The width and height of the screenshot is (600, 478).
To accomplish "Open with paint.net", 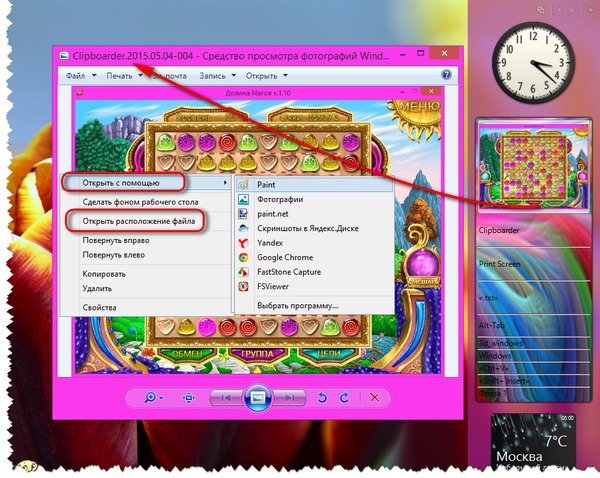I will click(315, 214).
